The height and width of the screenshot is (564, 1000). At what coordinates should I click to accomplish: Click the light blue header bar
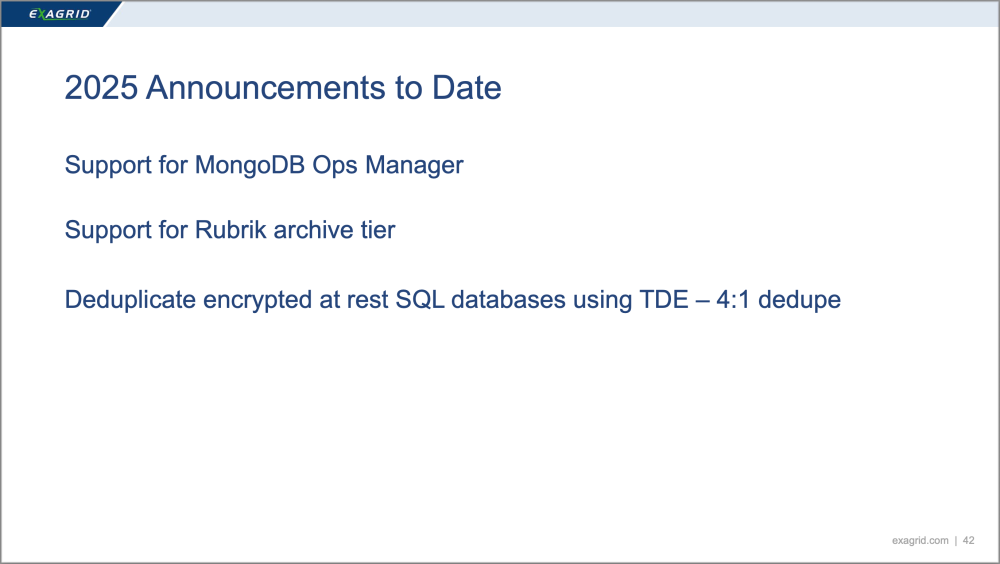(x=560, y=14)
